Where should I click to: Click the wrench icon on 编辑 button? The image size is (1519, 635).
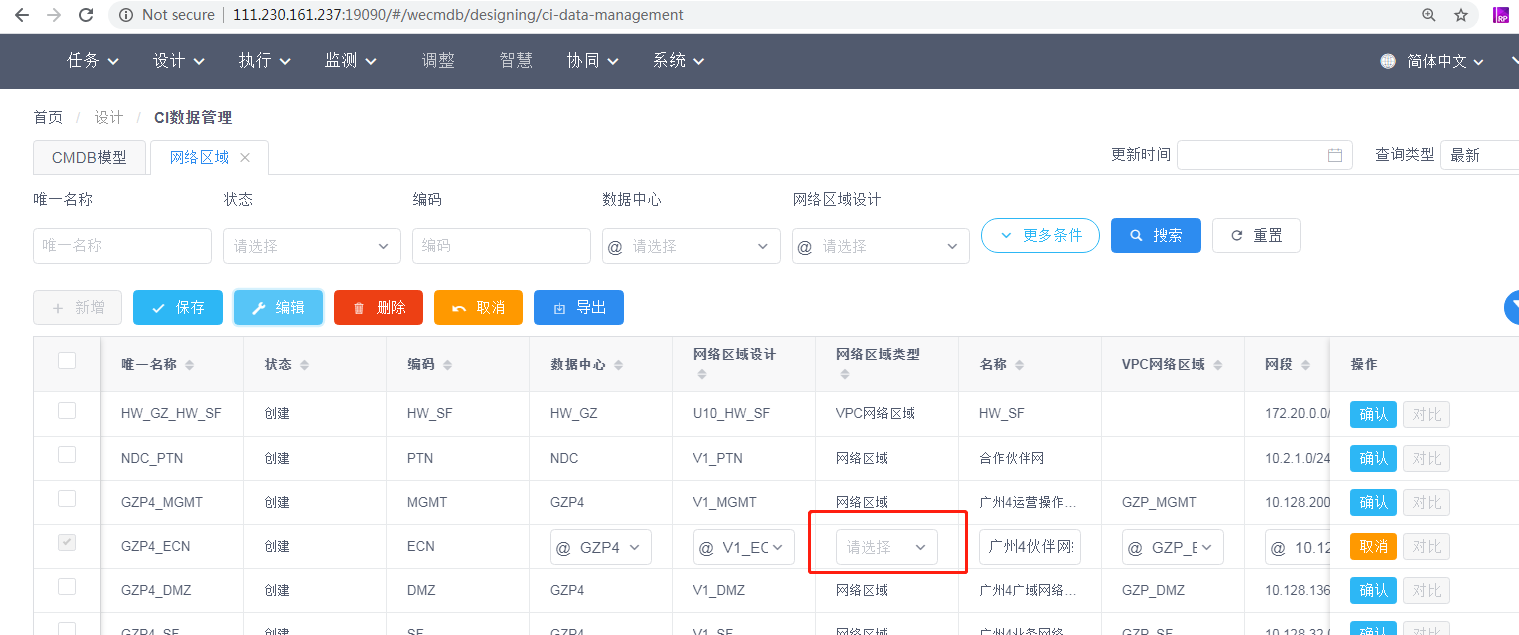click(261, 307)
